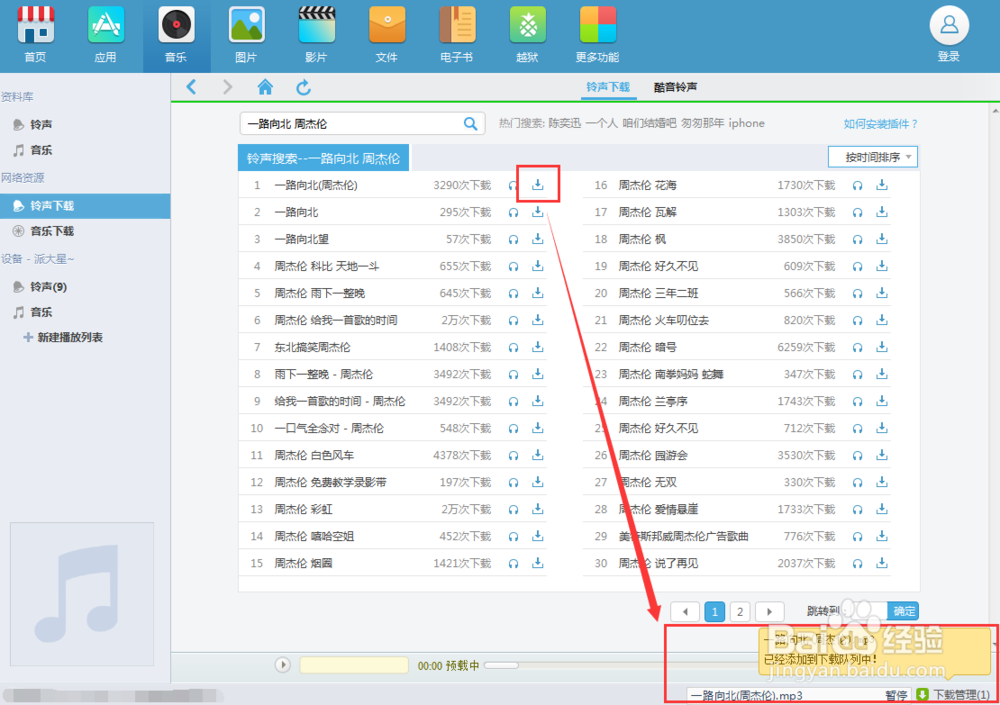Download 周杰伦 给我一首歌的时间 ringtone
1000x705 pixels.
(538, 320)
